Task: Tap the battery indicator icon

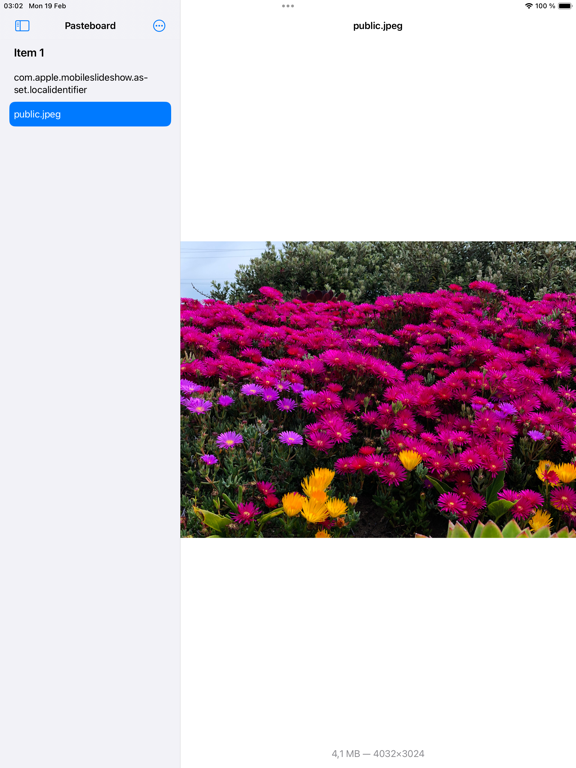Action: pyautogui.click(x=565, y=6)
